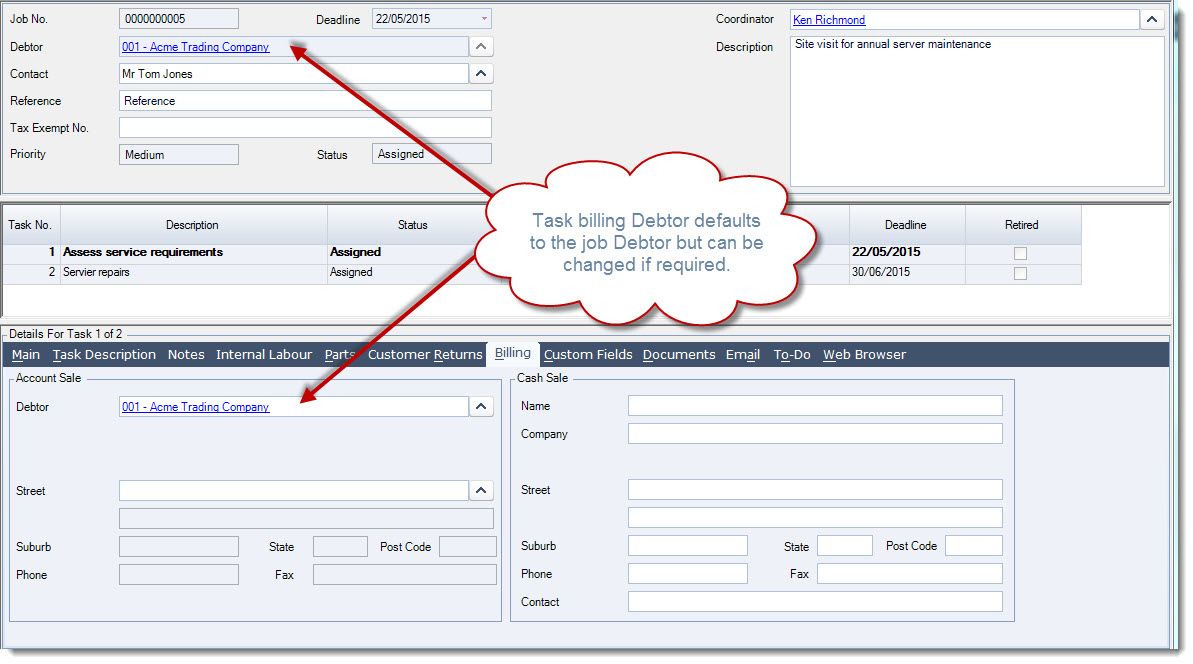1193x664 pixels.
Task: Click Account Sale Suburb field
Action: pyautogui.click(x=179, y=546)
